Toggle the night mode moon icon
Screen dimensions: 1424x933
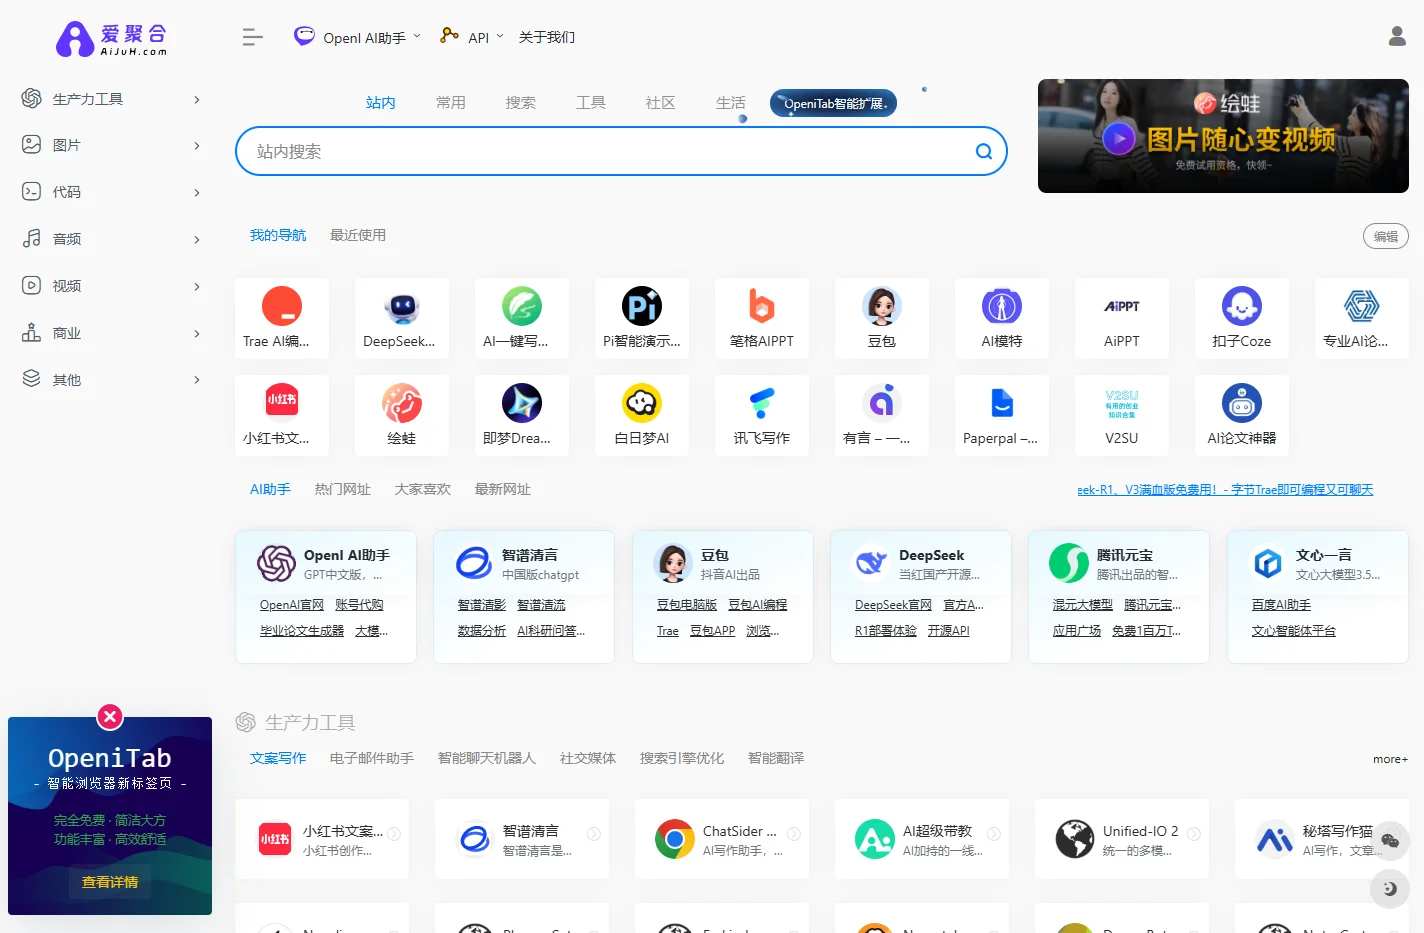click(x=1390, y=888)
